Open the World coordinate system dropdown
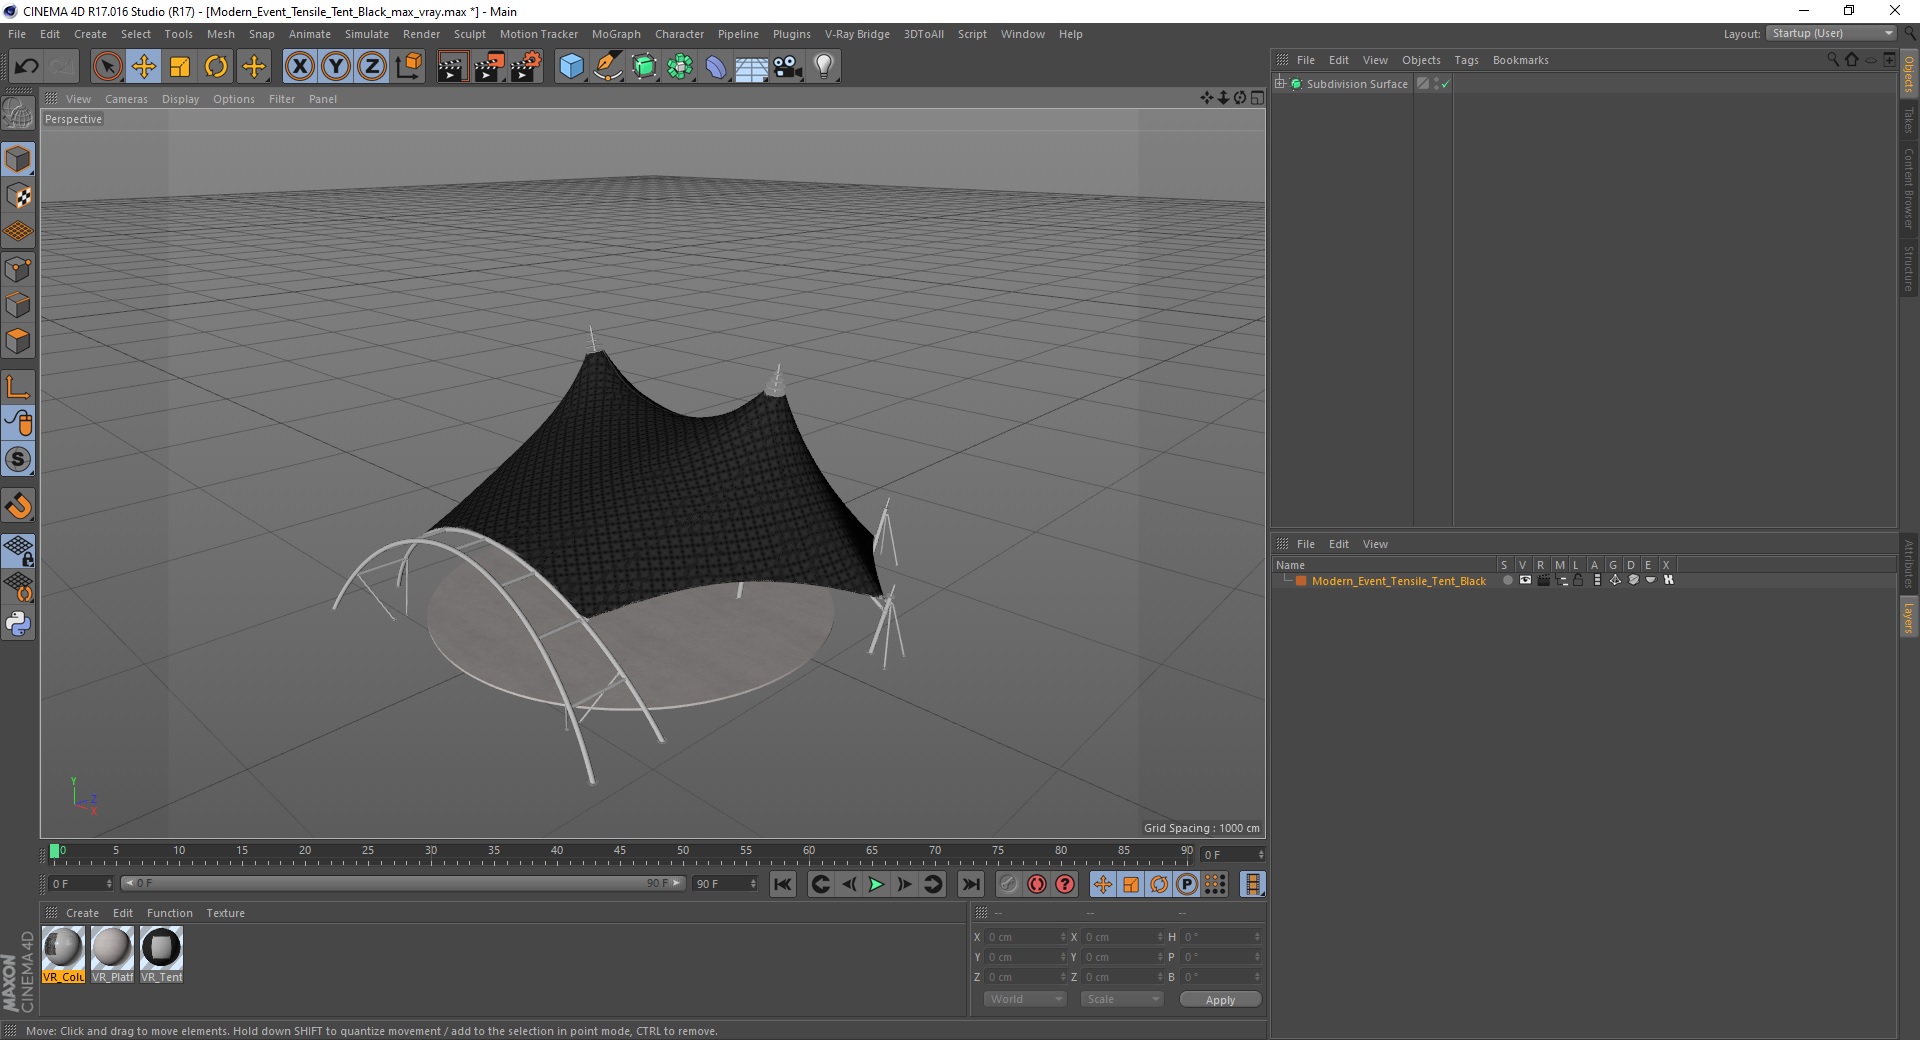 (x=1025, y=999)
